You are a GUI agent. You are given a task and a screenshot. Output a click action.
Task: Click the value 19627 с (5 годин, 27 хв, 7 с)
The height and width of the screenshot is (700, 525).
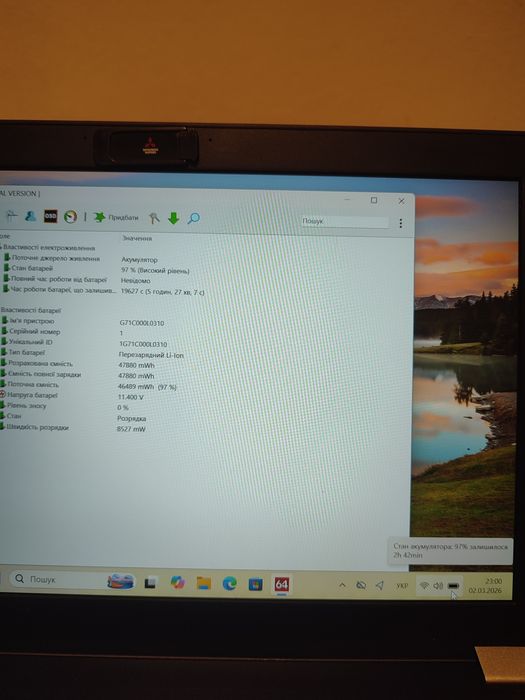coord(162,292)
